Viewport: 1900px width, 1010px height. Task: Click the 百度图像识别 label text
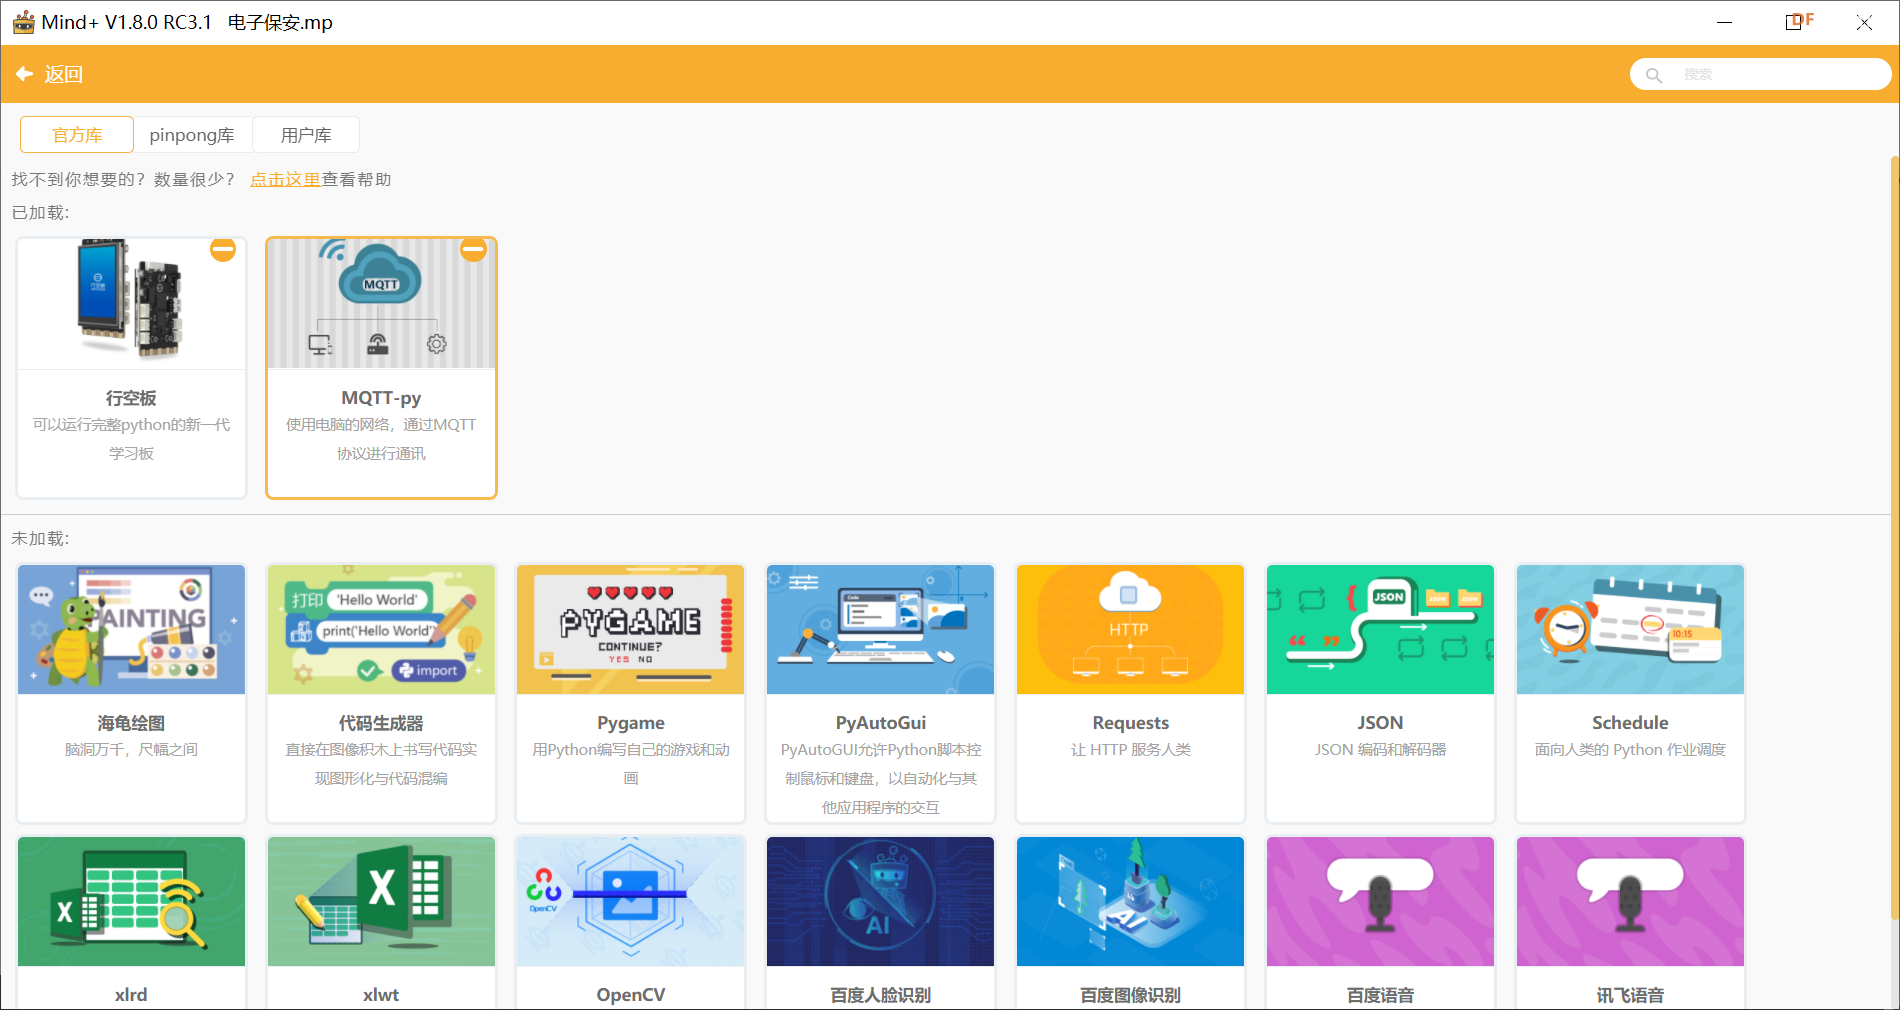pos(1130,995)
